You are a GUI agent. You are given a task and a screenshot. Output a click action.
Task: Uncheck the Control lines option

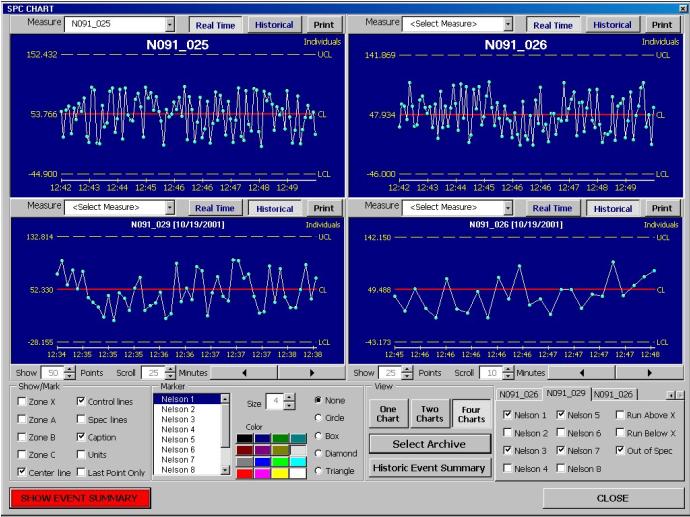(x=81, y=401)
